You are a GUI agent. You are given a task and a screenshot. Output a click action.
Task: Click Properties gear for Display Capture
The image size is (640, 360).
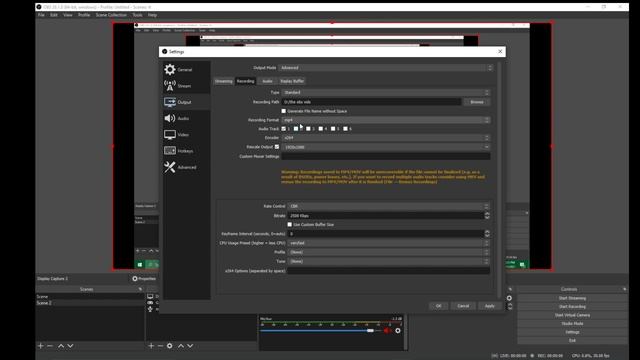[135, 279]
